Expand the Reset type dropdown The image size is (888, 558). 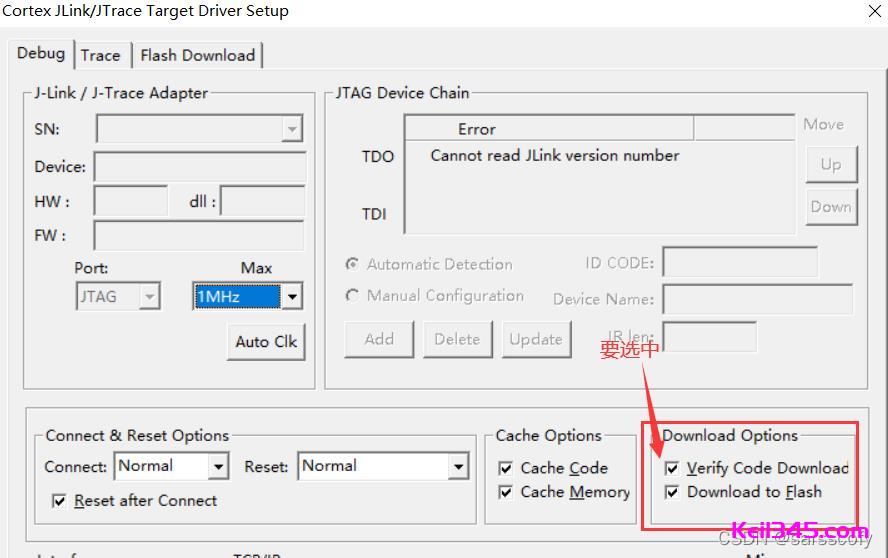(458, 466)
